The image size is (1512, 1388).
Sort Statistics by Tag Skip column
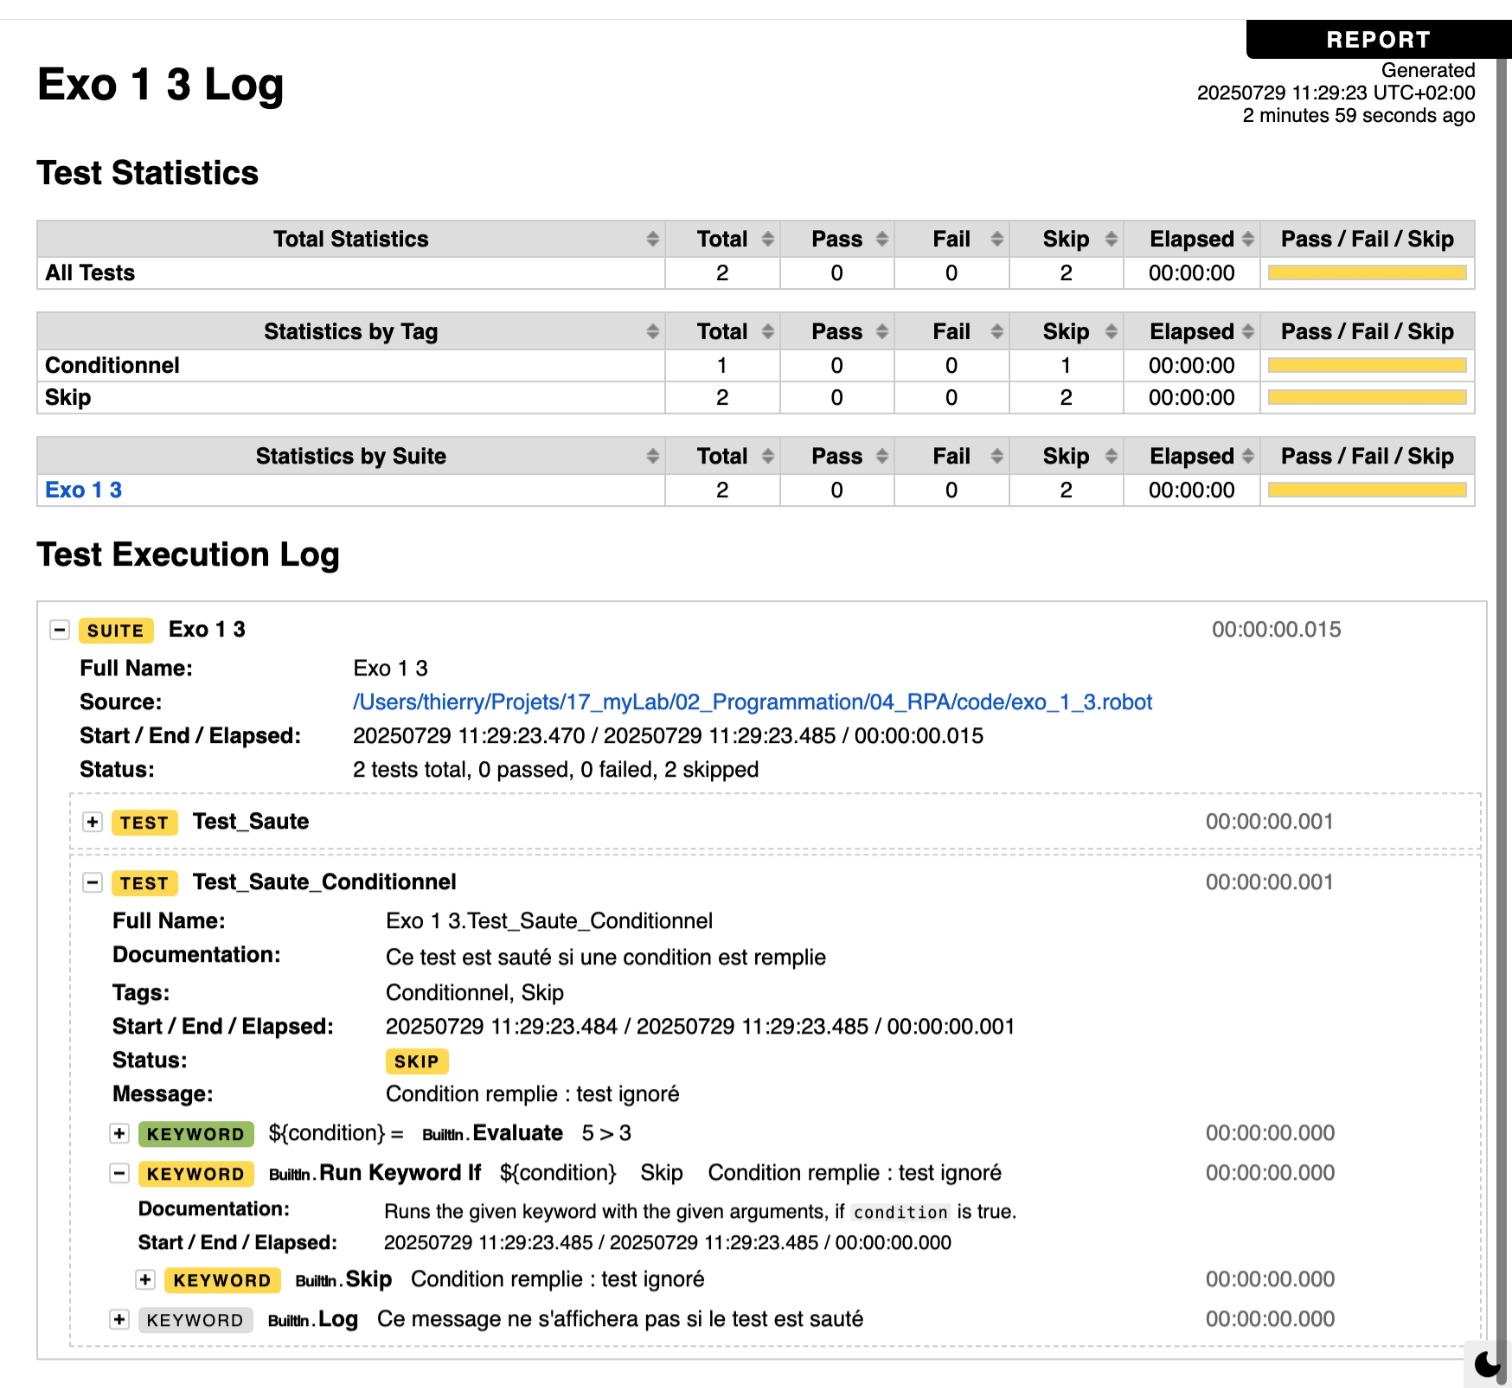point(1066,332)
